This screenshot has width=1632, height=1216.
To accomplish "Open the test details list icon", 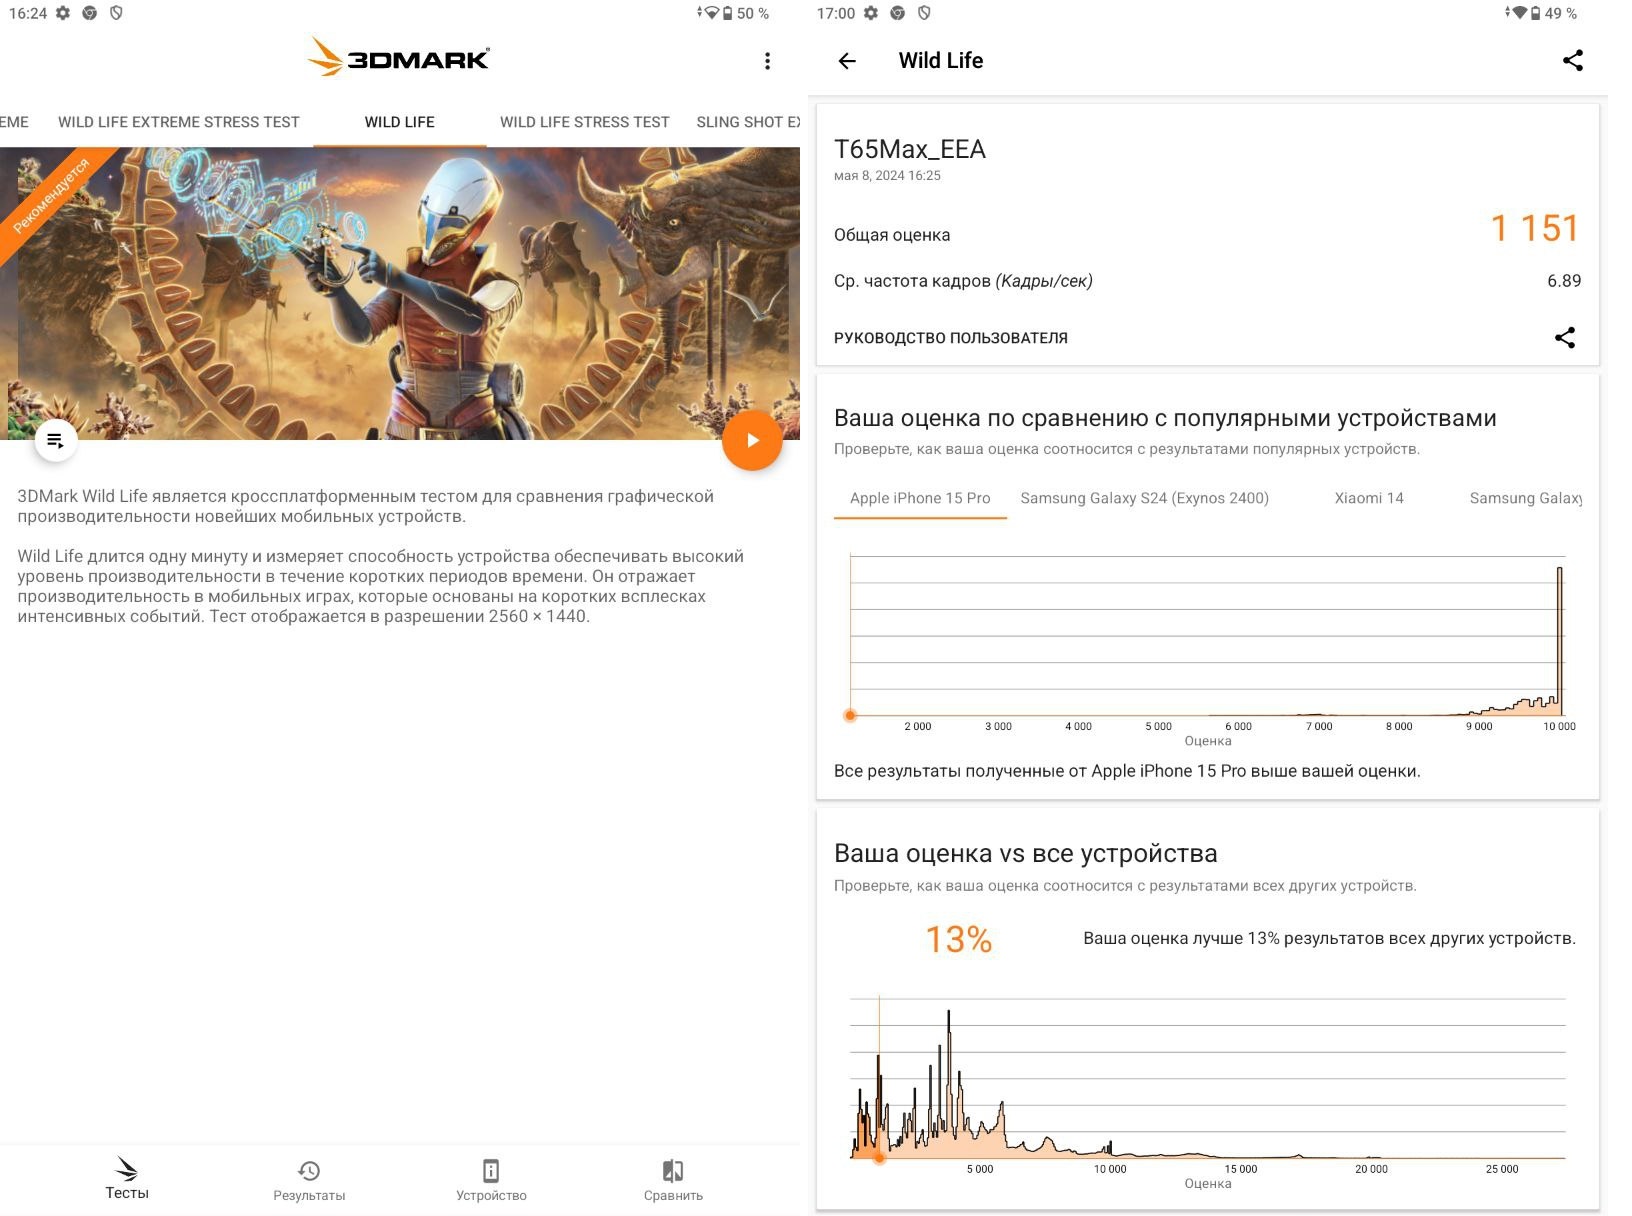I will pyautogui.click(x=56, y=441).
